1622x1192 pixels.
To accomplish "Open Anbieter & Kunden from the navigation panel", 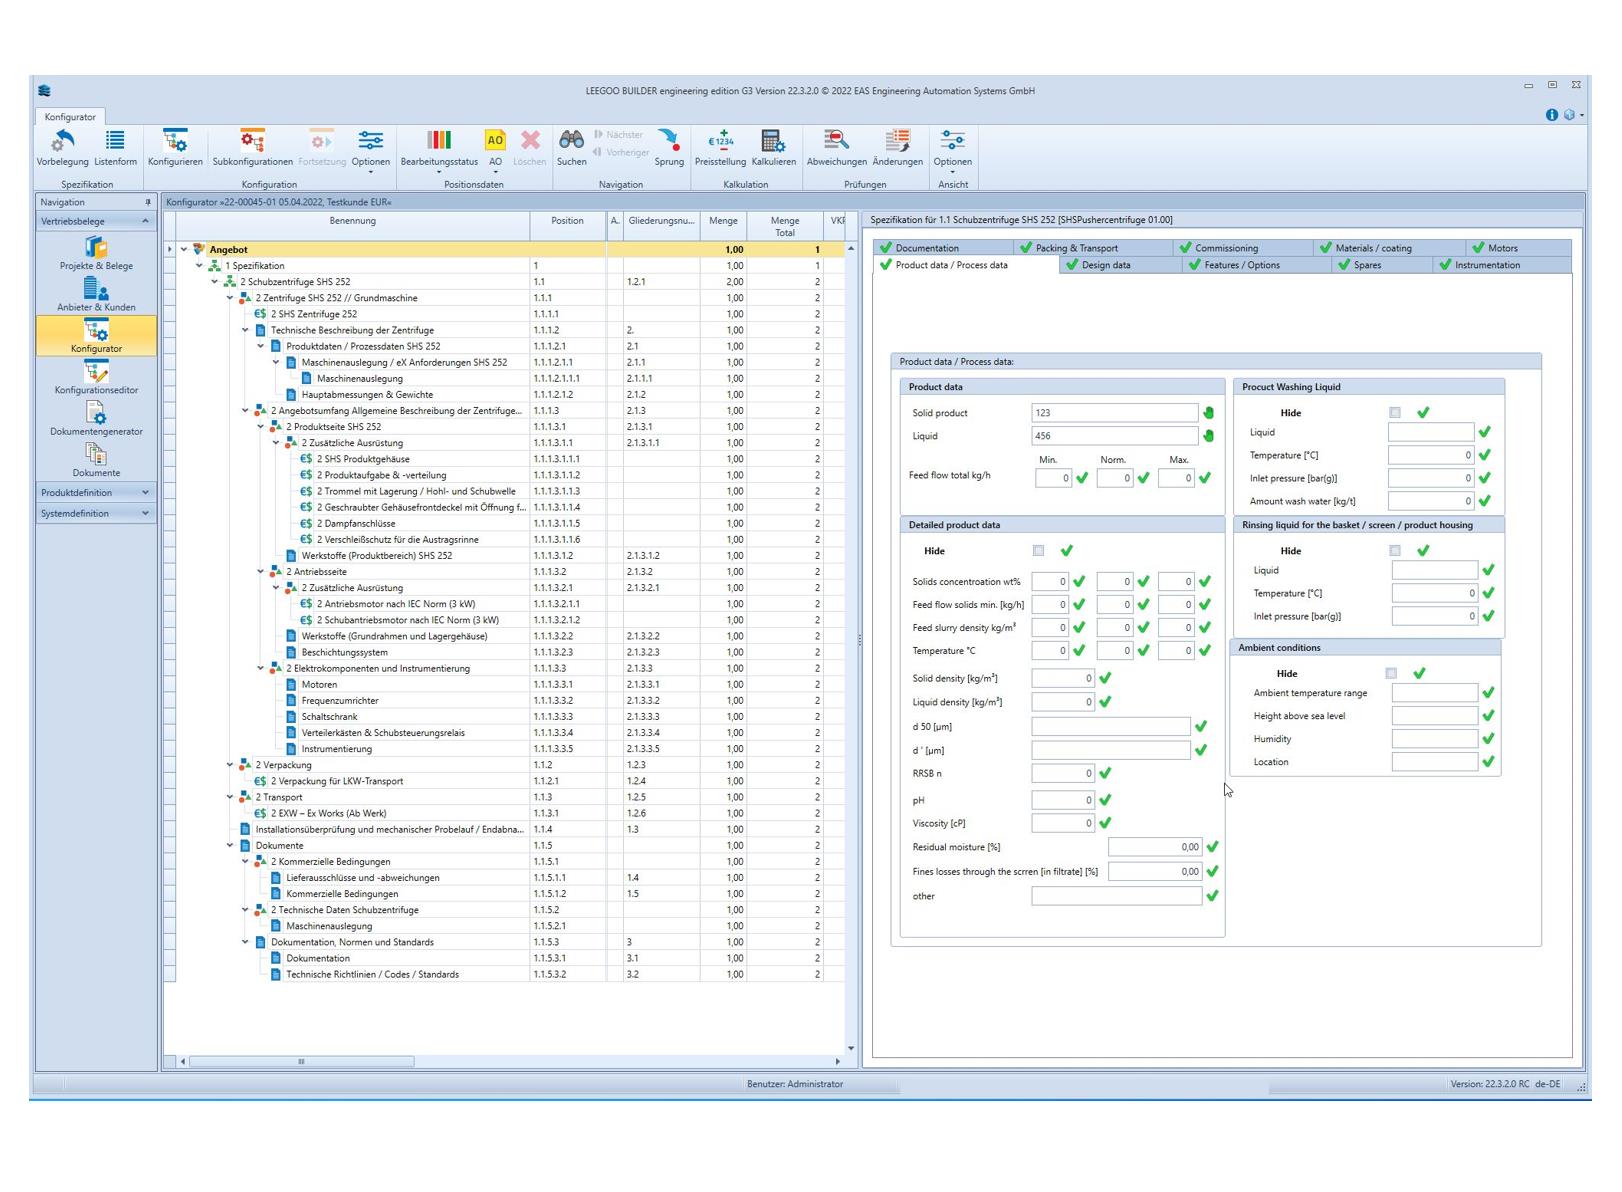I will [x=95, y=297].
